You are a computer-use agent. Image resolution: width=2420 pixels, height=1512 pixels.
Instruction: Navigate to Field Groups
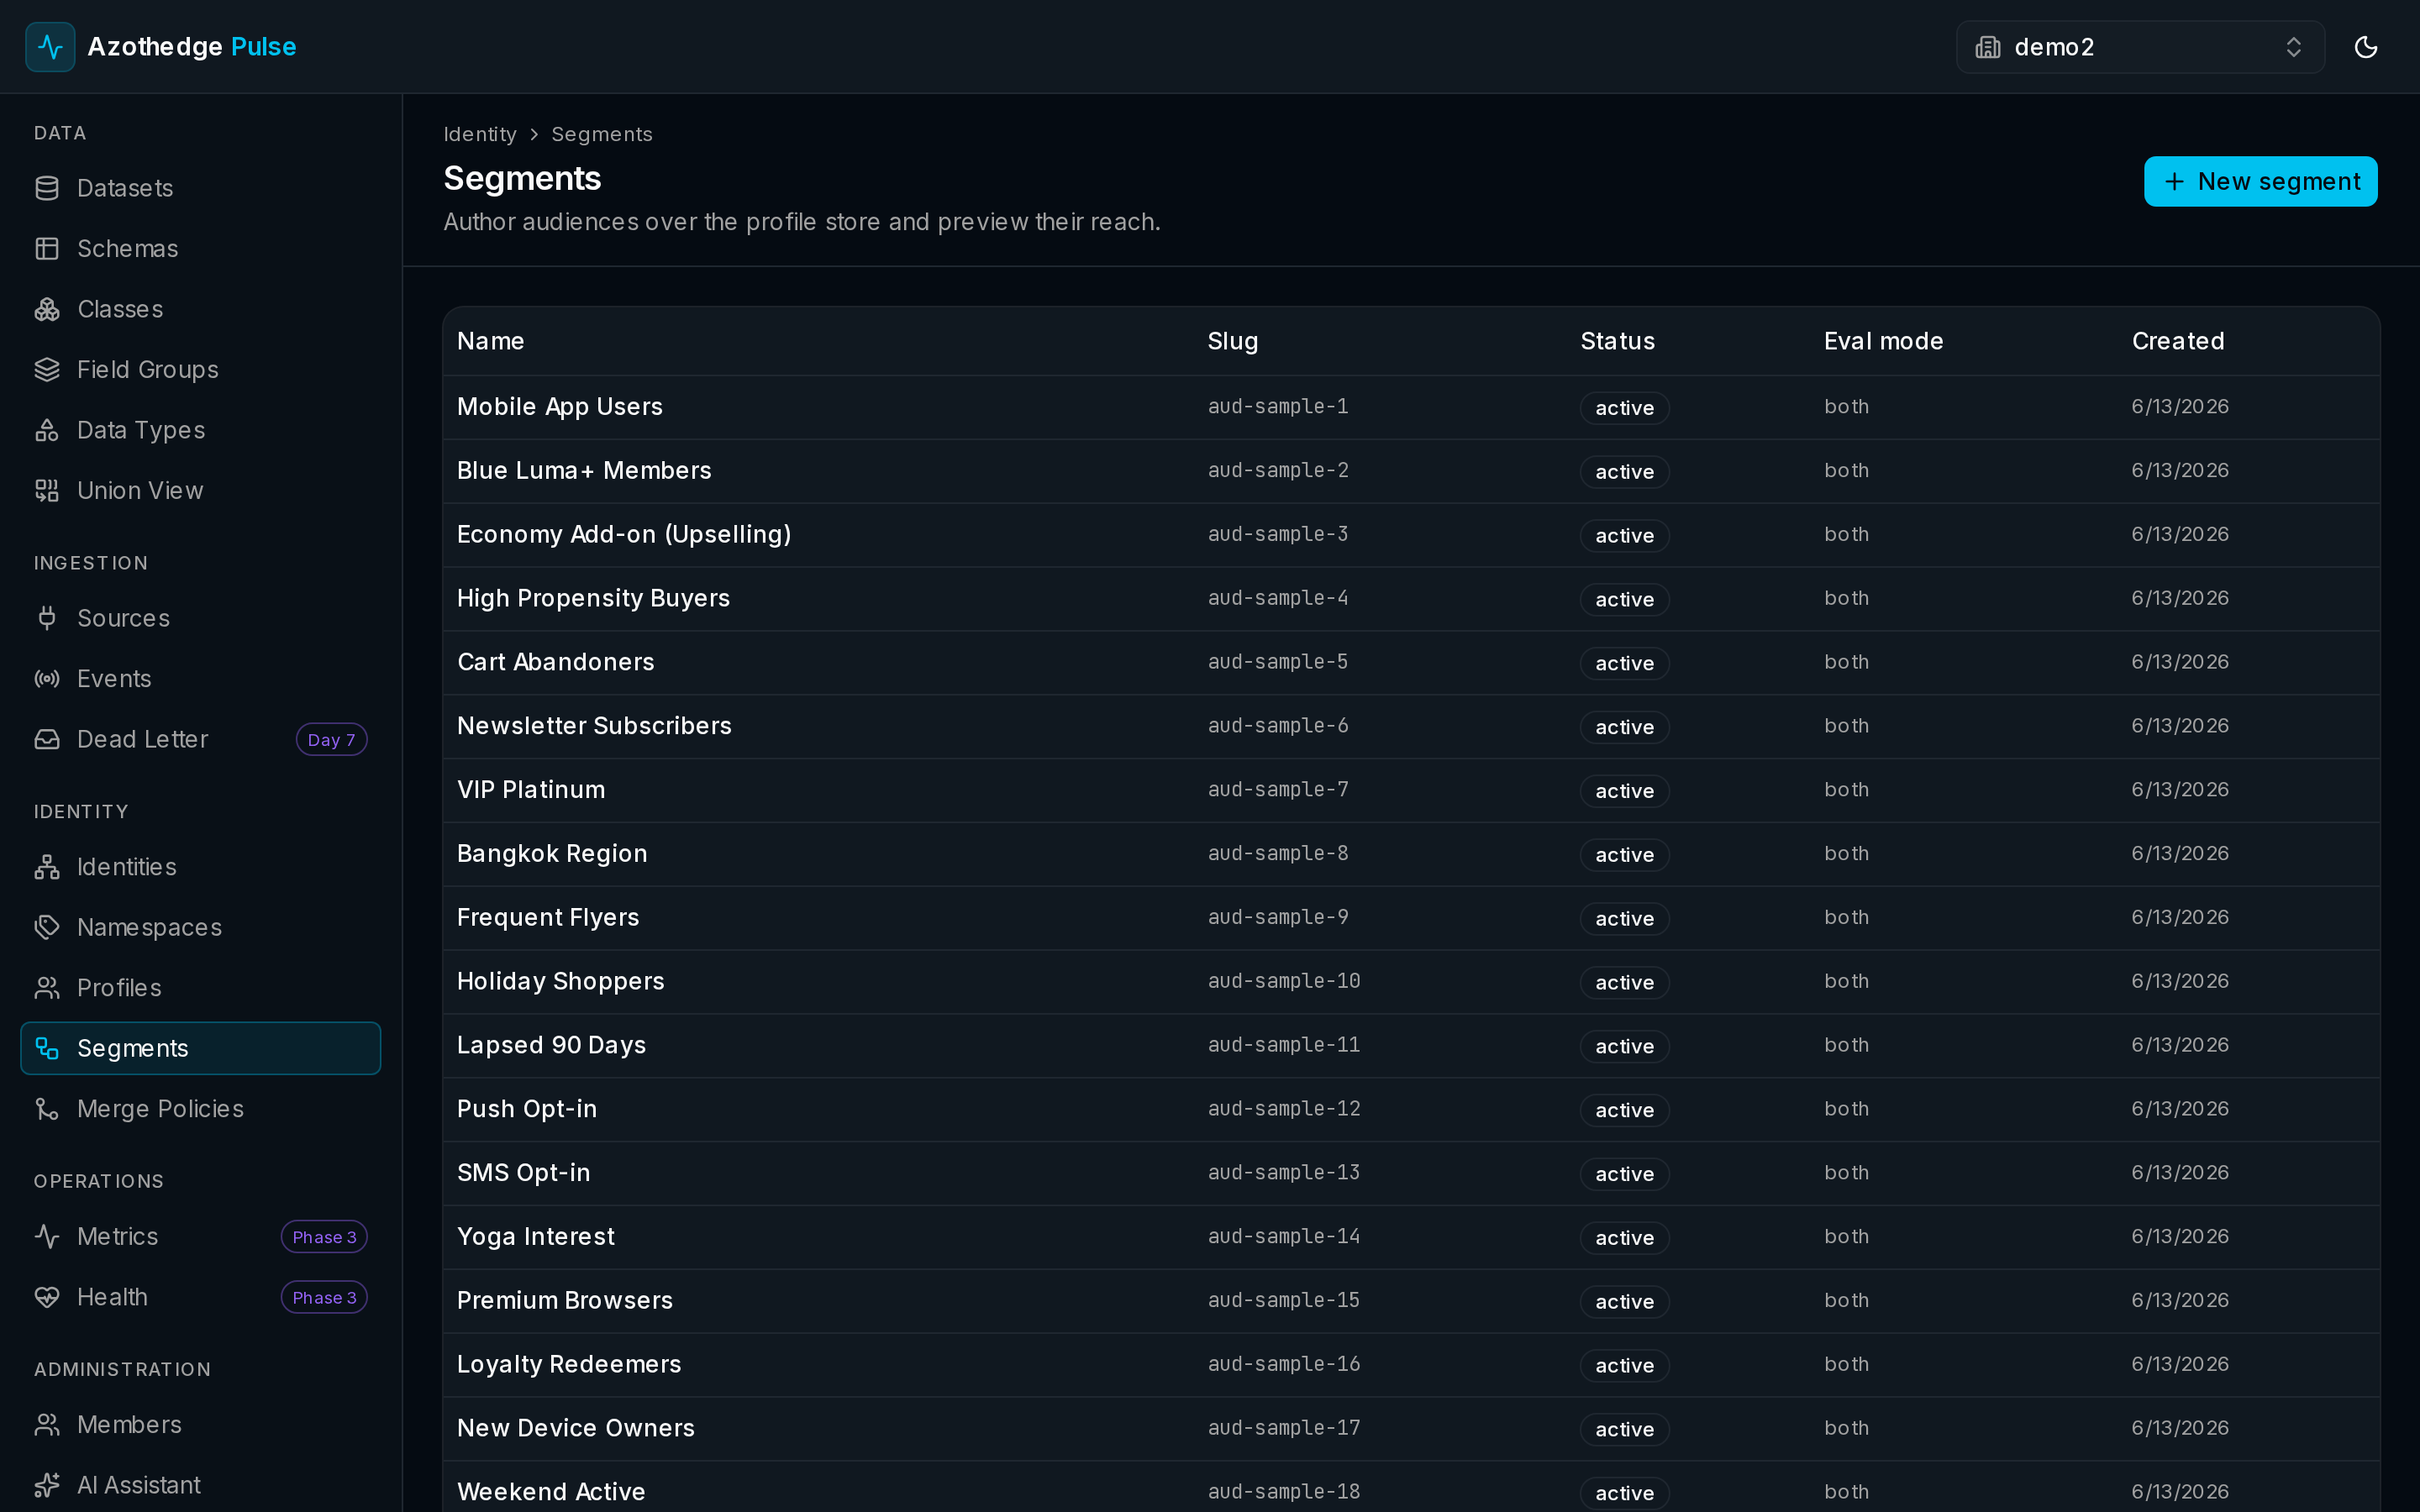(x=200, y=370)
